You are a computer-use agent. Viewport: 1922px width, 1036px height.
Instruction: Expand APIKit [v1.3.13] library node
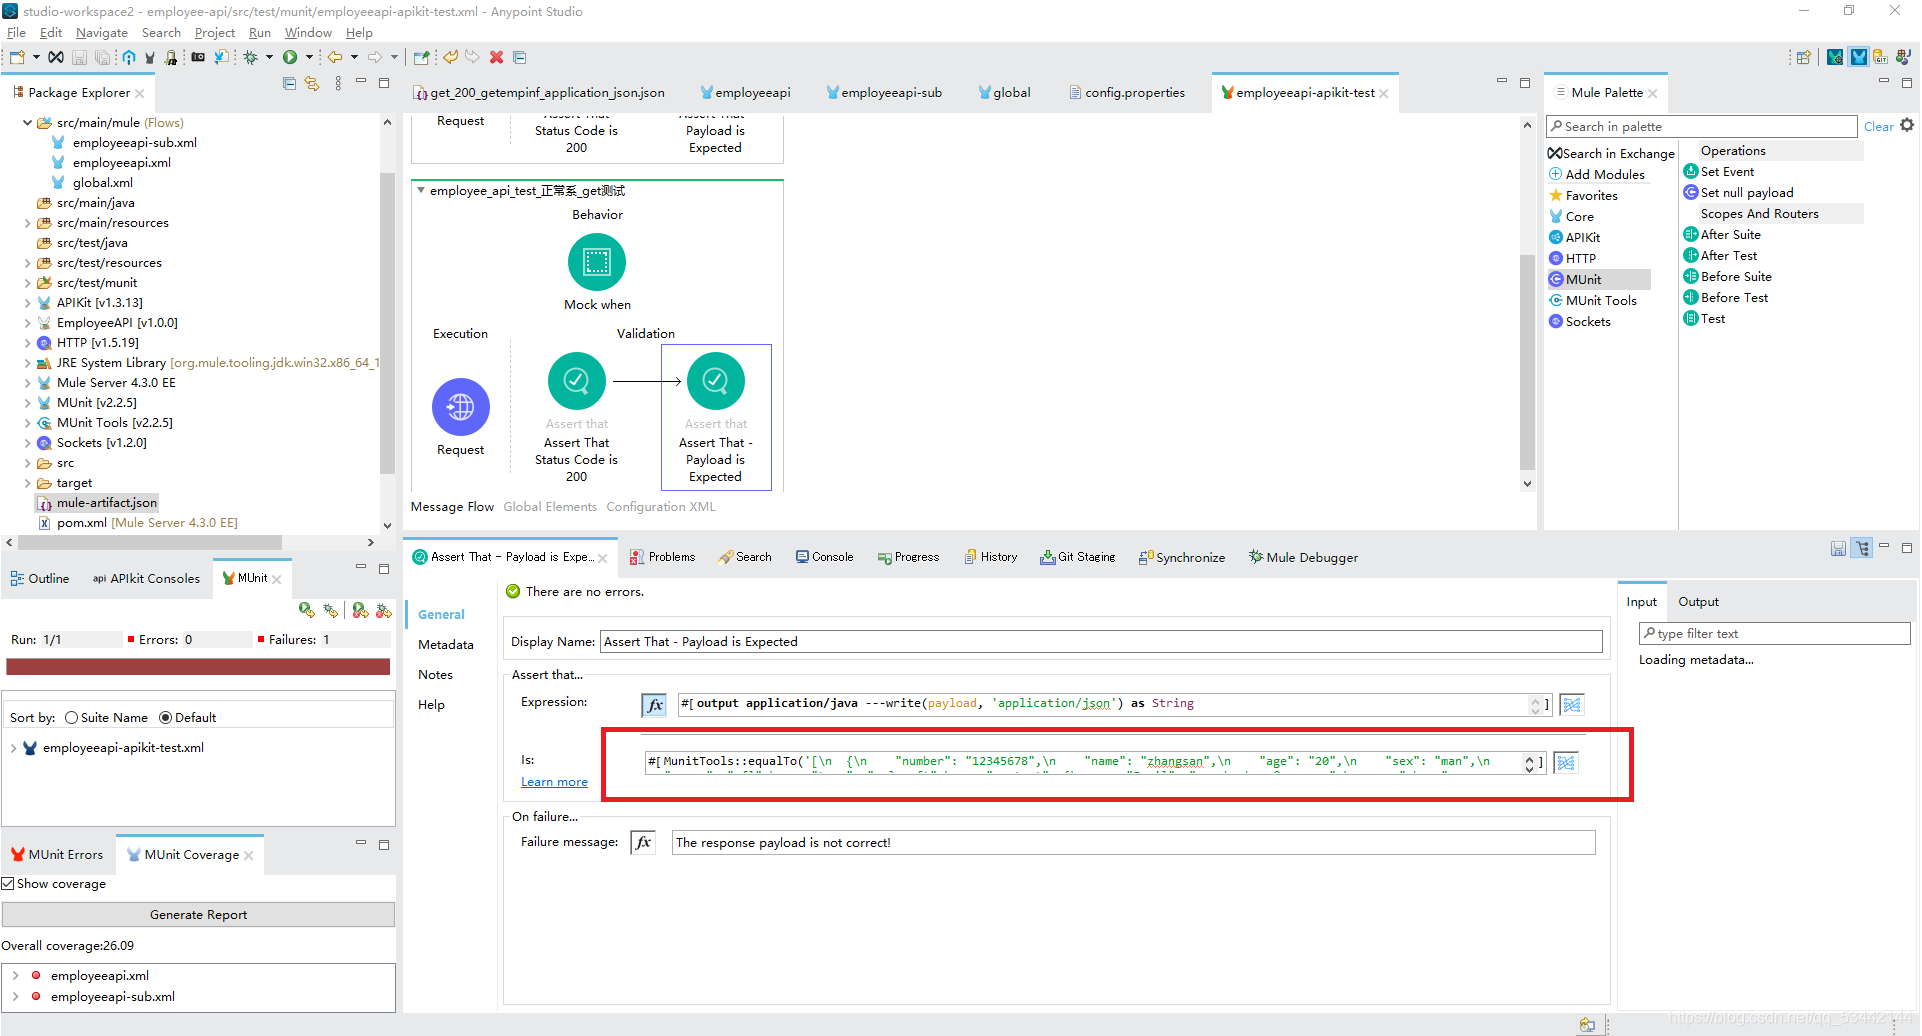coord(27,303)
